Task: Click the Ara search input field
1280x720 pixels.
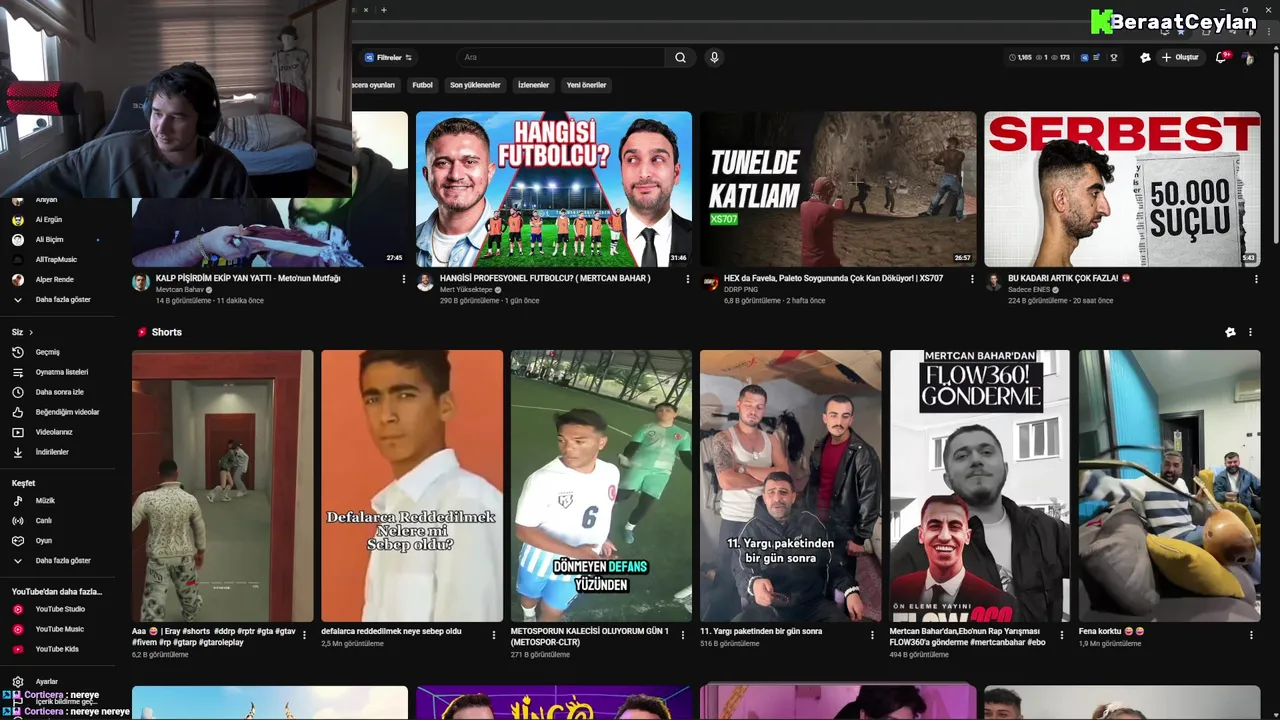Action: [563, 57]
